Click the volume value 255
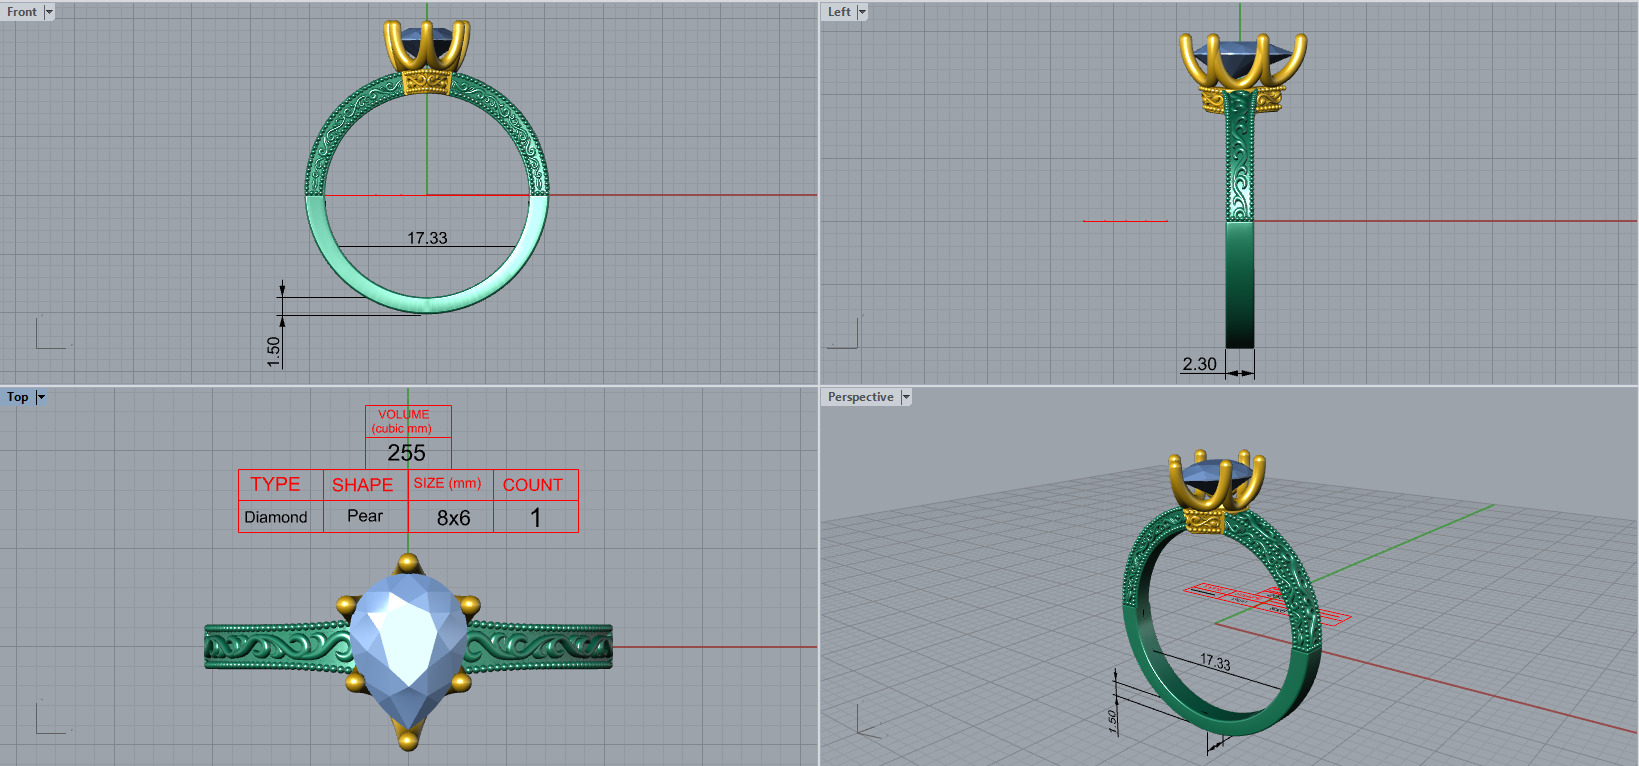The height and width of the screenshot is (766, 1639). click(406, 453)
